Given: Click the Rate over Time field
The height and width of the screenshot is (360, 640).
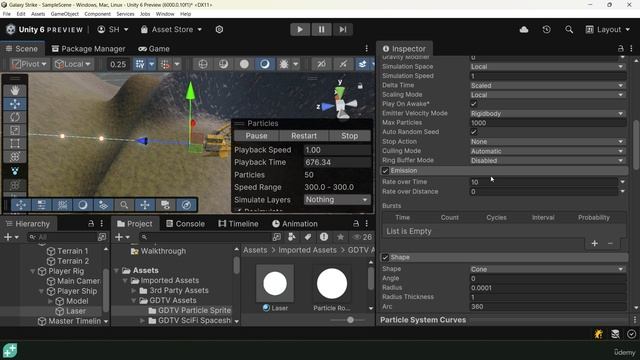Looking at the screenshot, I should [x=543, y=182].
